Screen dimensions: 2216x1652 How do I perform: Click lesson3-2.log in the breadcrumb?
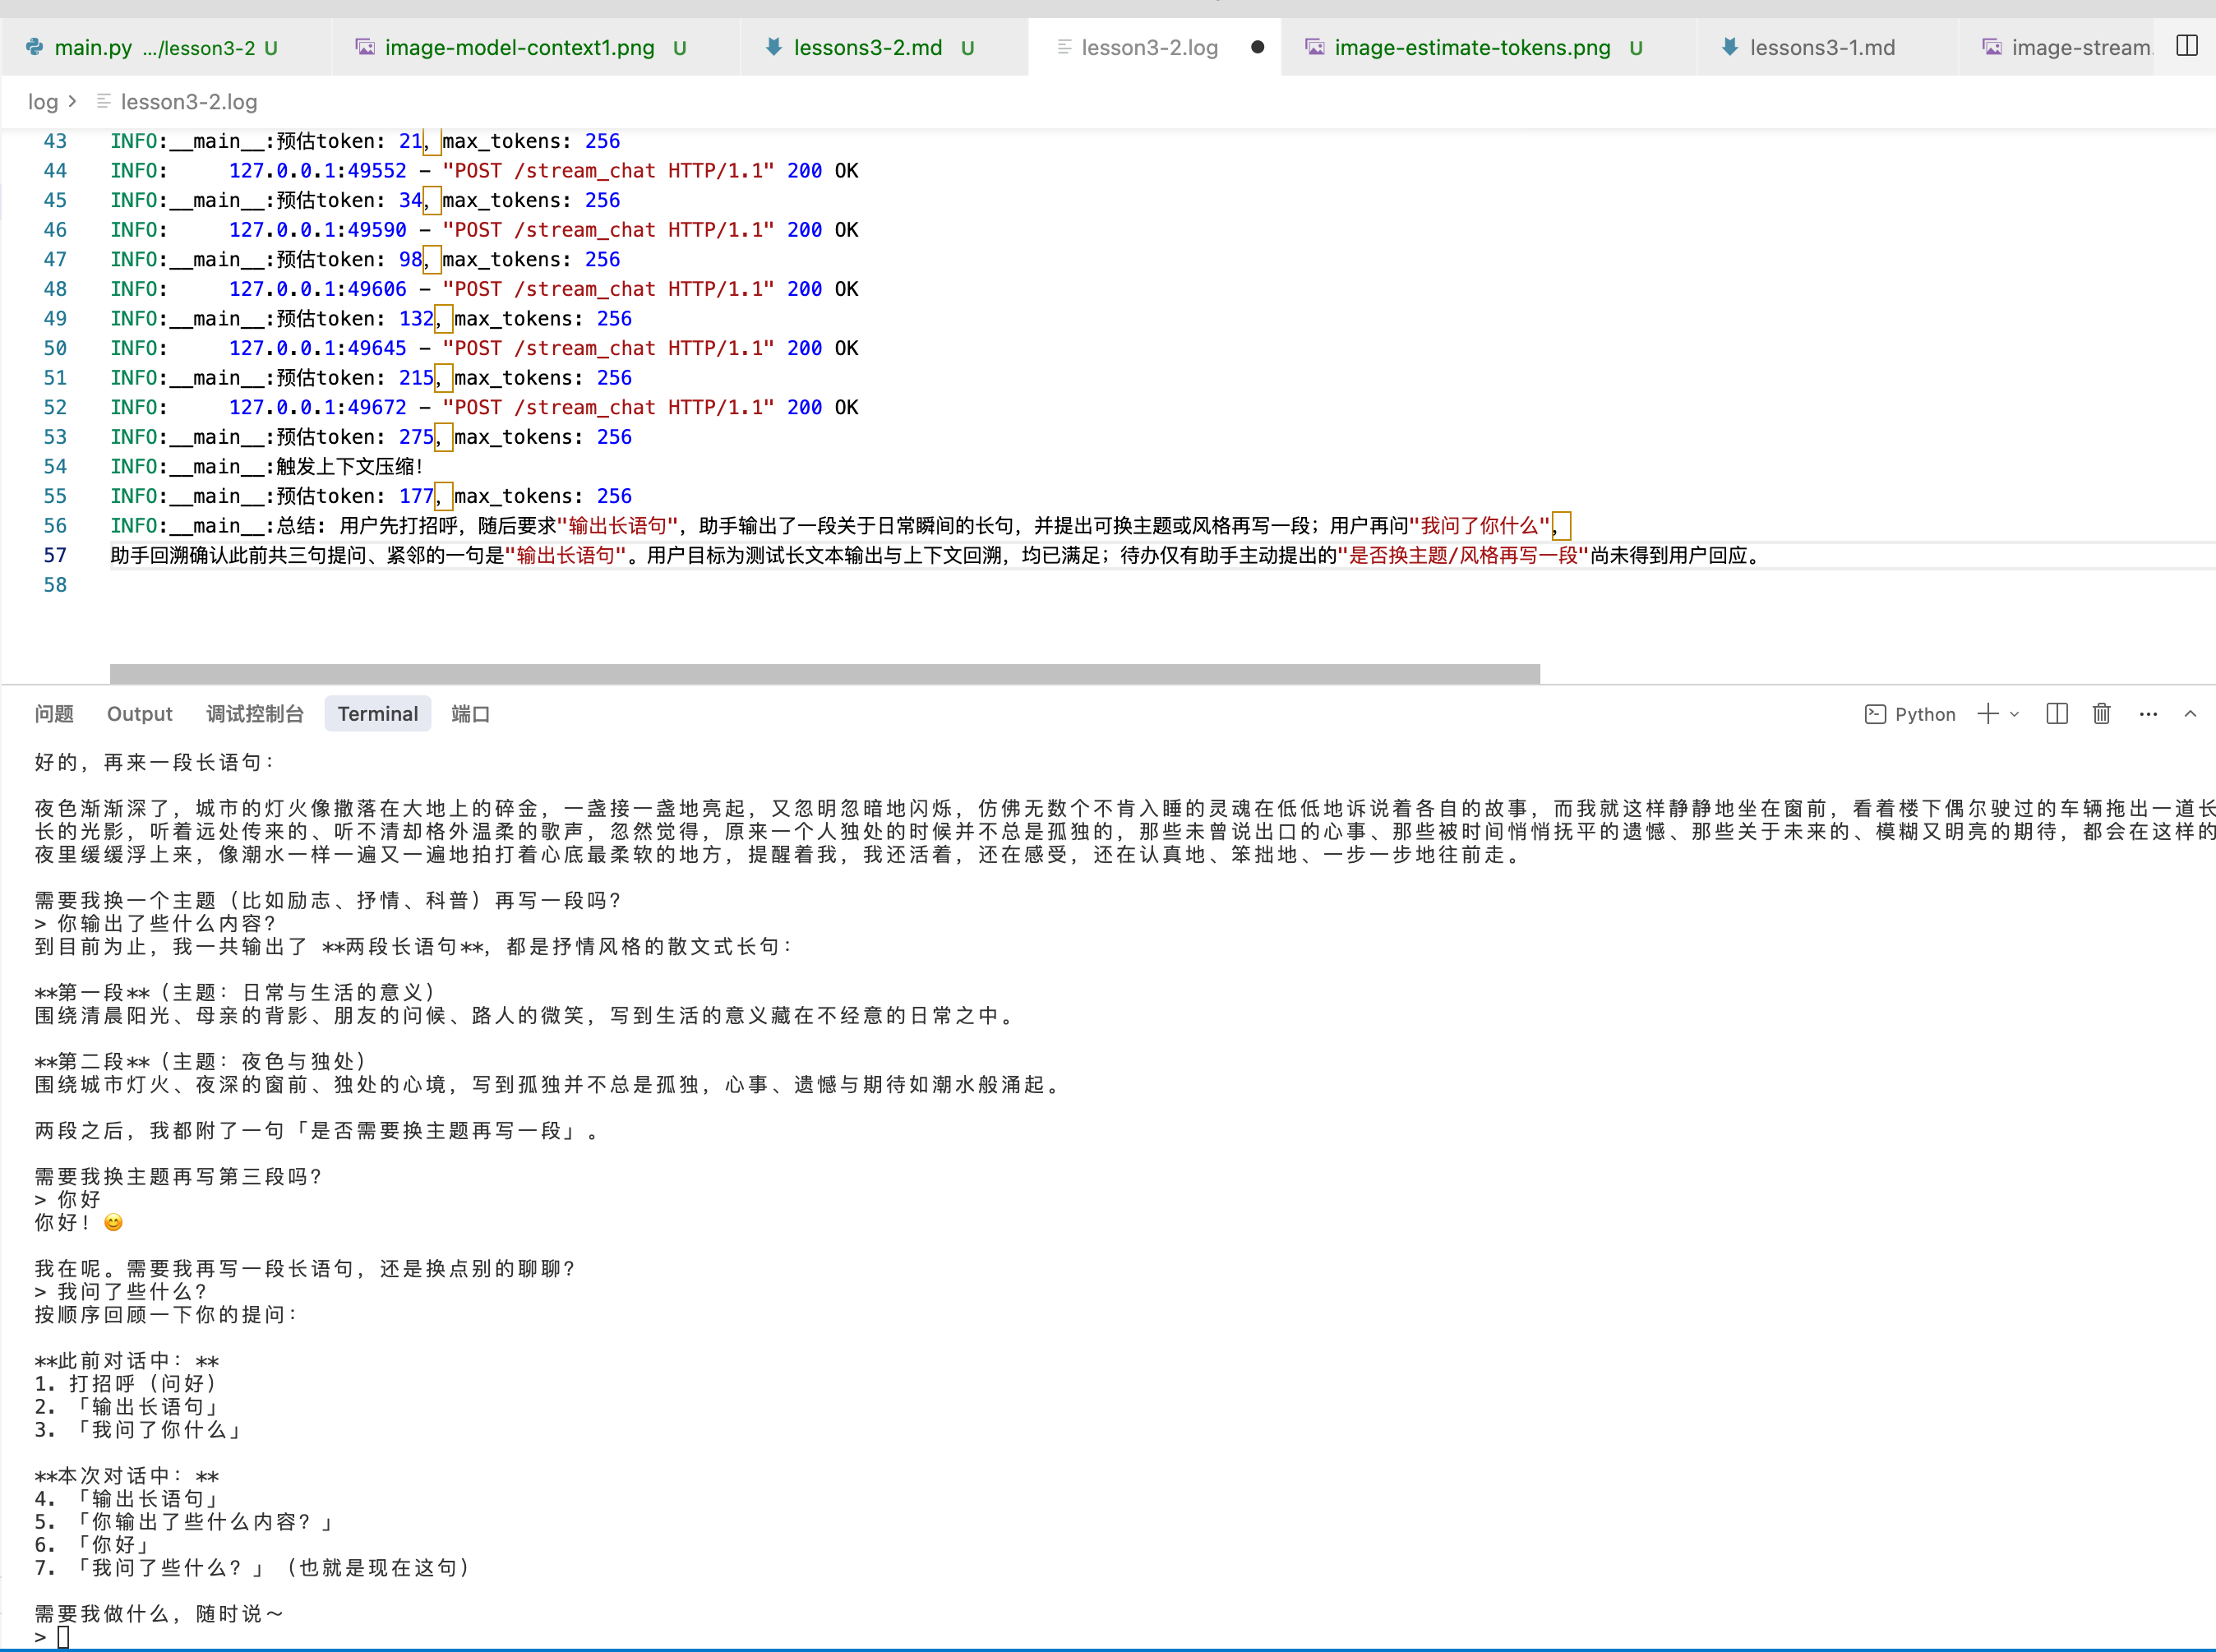pyautogui.click(x=188, y=102)
